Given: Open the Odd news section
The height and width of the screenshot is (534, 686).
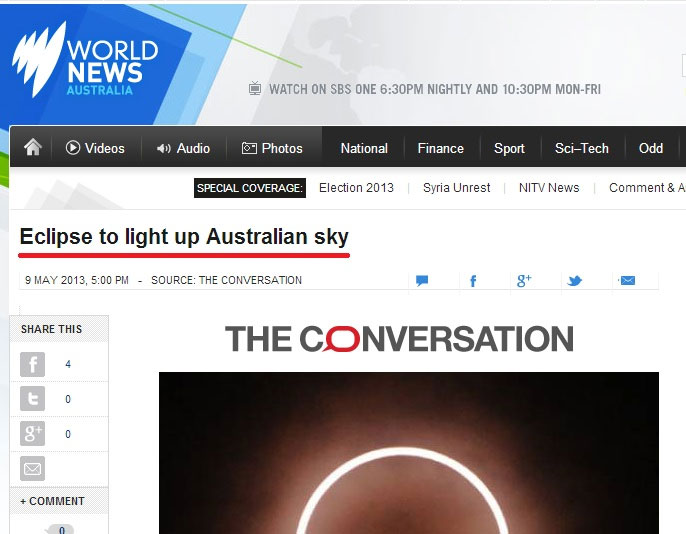Looking at the screenshot, I should pos(651,148).
